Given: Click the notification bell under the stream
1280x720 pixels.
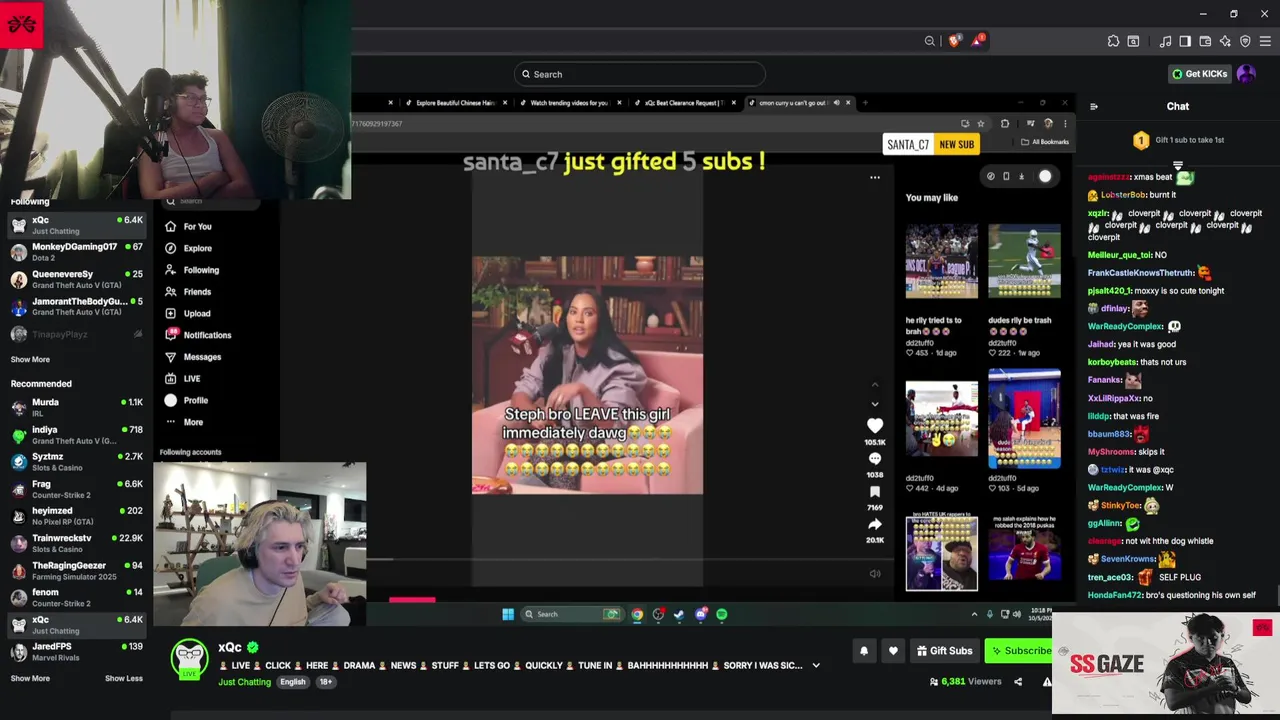Looking at the screenshot, I should pyautogui.click(x=864, y=651).
